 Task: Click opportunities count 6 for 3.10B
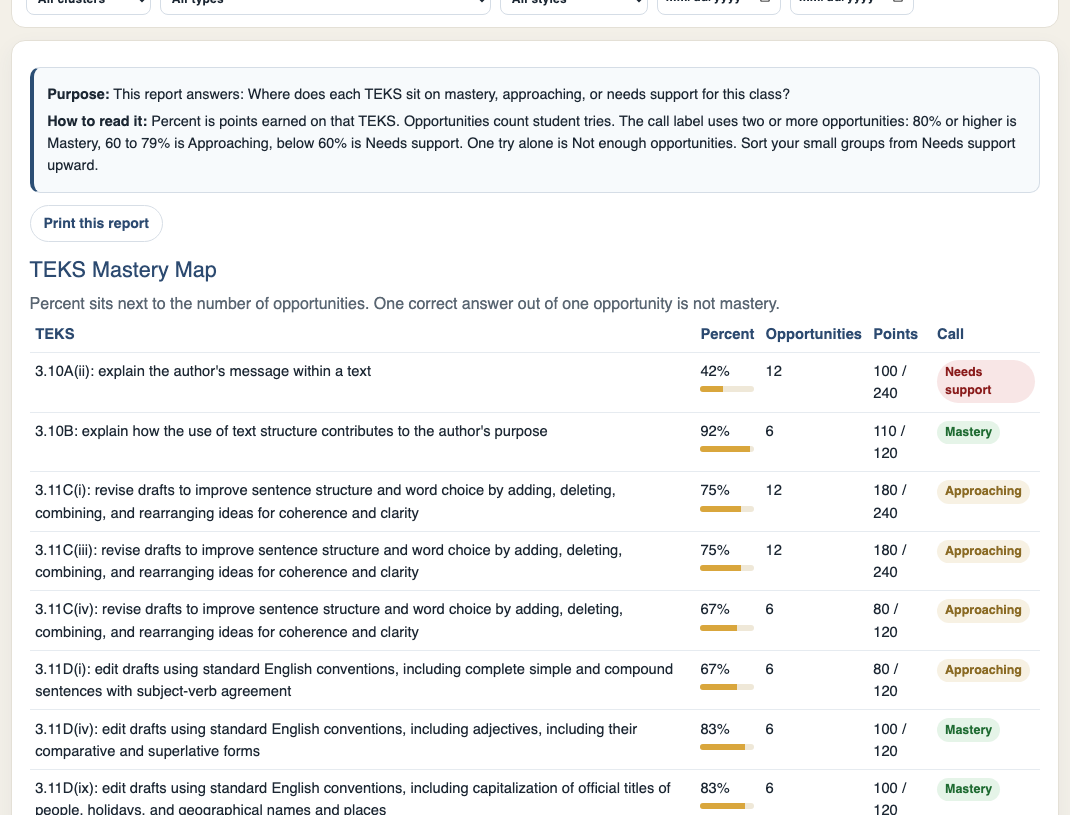click(x=769, y=431)
